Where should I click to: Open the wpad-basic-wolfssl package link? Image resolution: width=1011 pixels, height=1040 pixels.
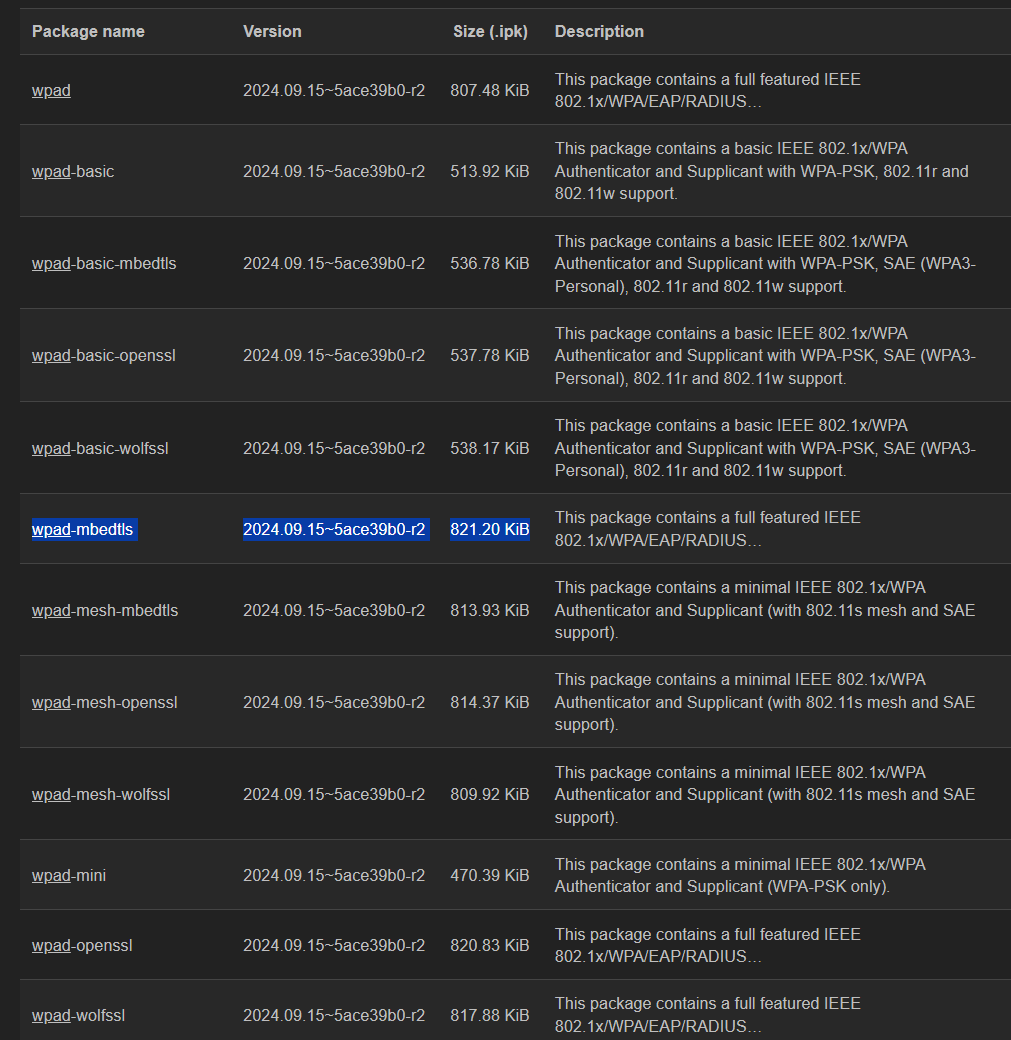(x=100, y=448)
